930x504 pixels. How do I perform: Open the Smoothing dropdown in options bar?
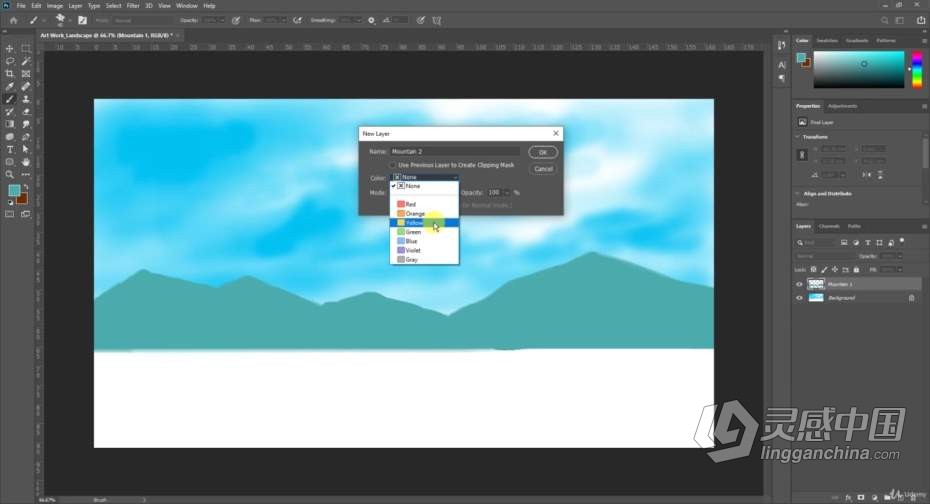tap(359, 20)
